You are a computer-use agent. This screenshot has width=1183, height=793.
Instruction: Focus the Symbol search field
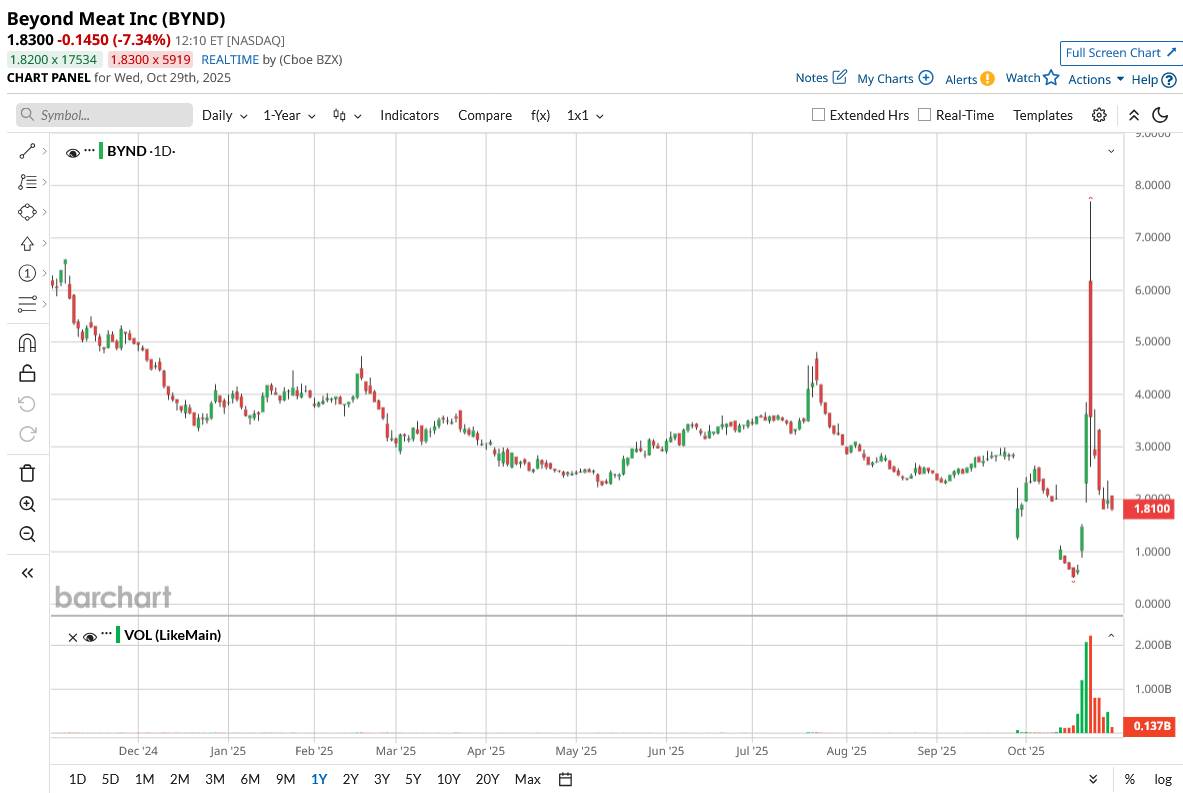pos(104,115)
